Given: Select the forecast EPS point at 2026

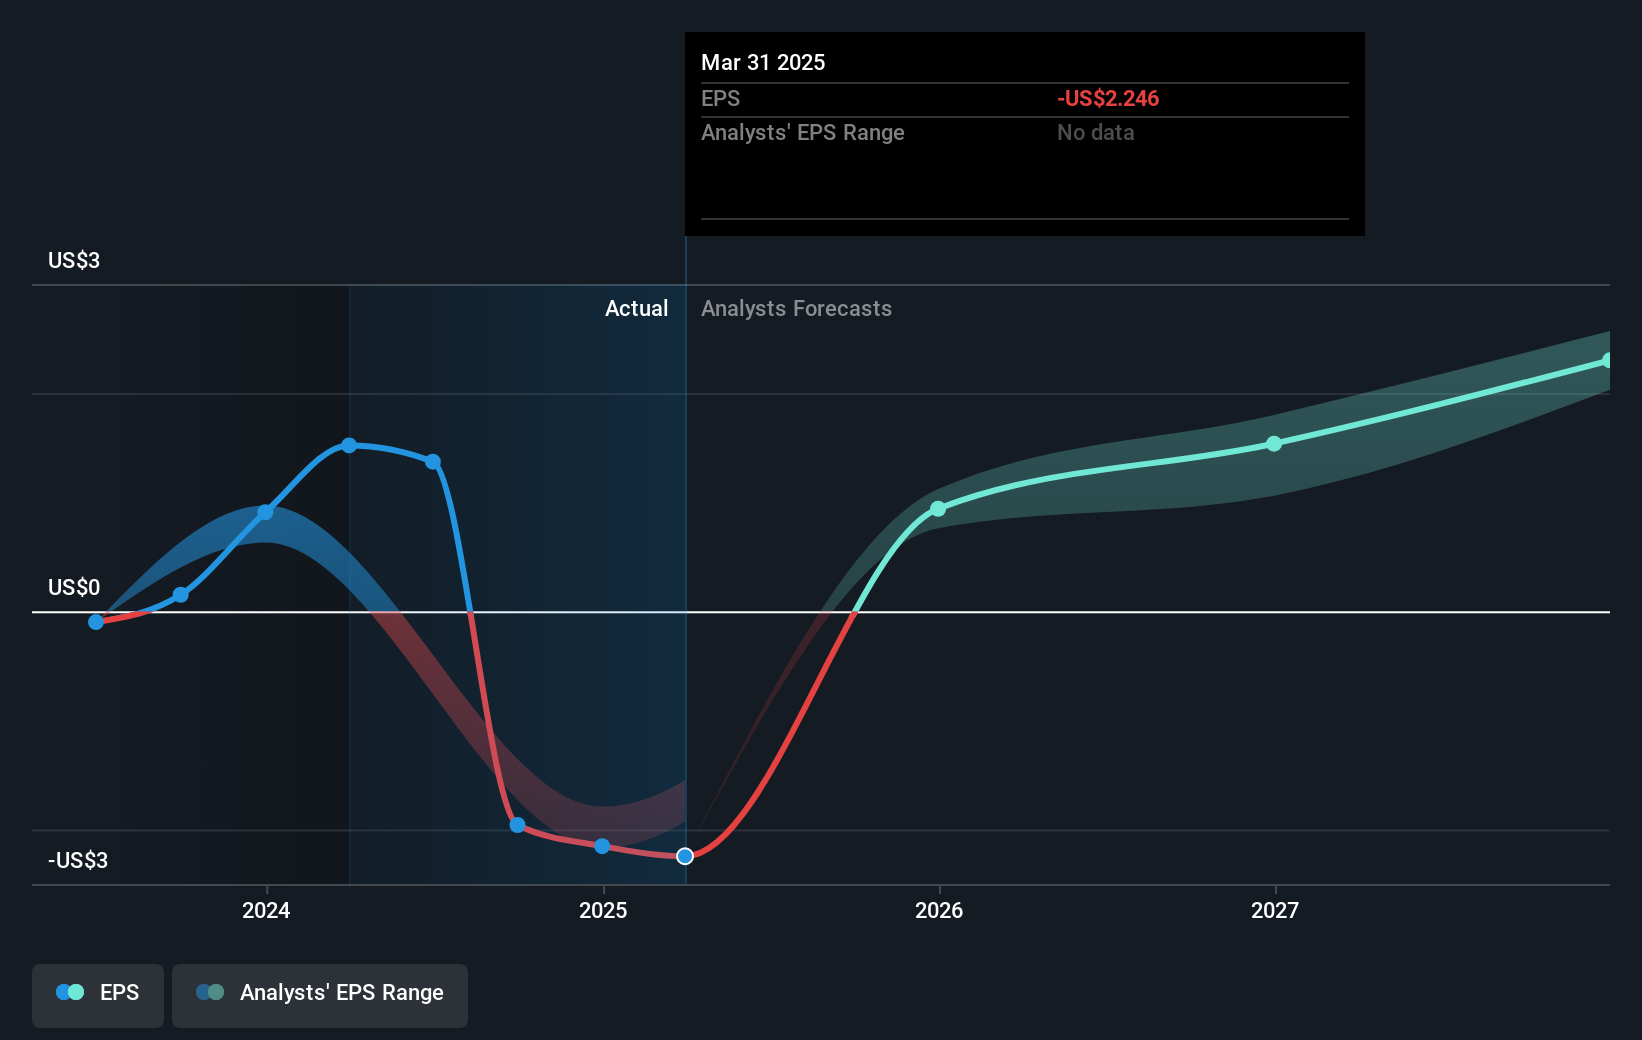Looking at the screenshot, I should [938, 509].
